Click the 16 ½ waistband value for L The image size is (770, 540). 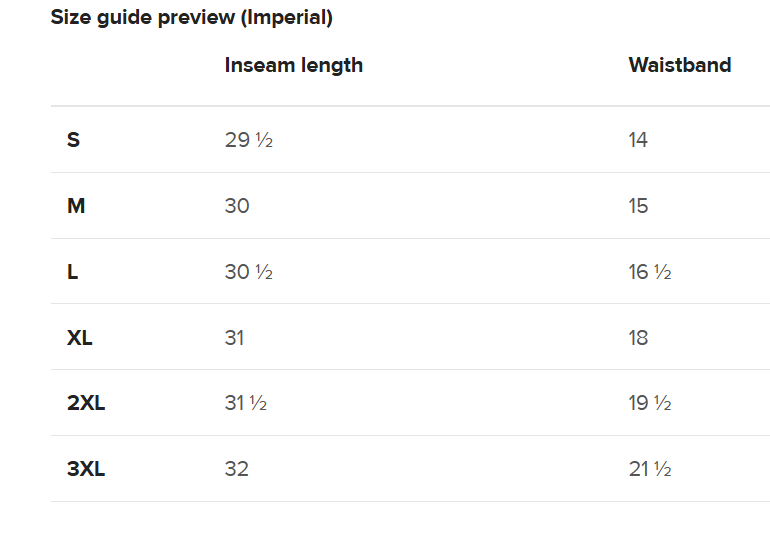coord(649,272)
